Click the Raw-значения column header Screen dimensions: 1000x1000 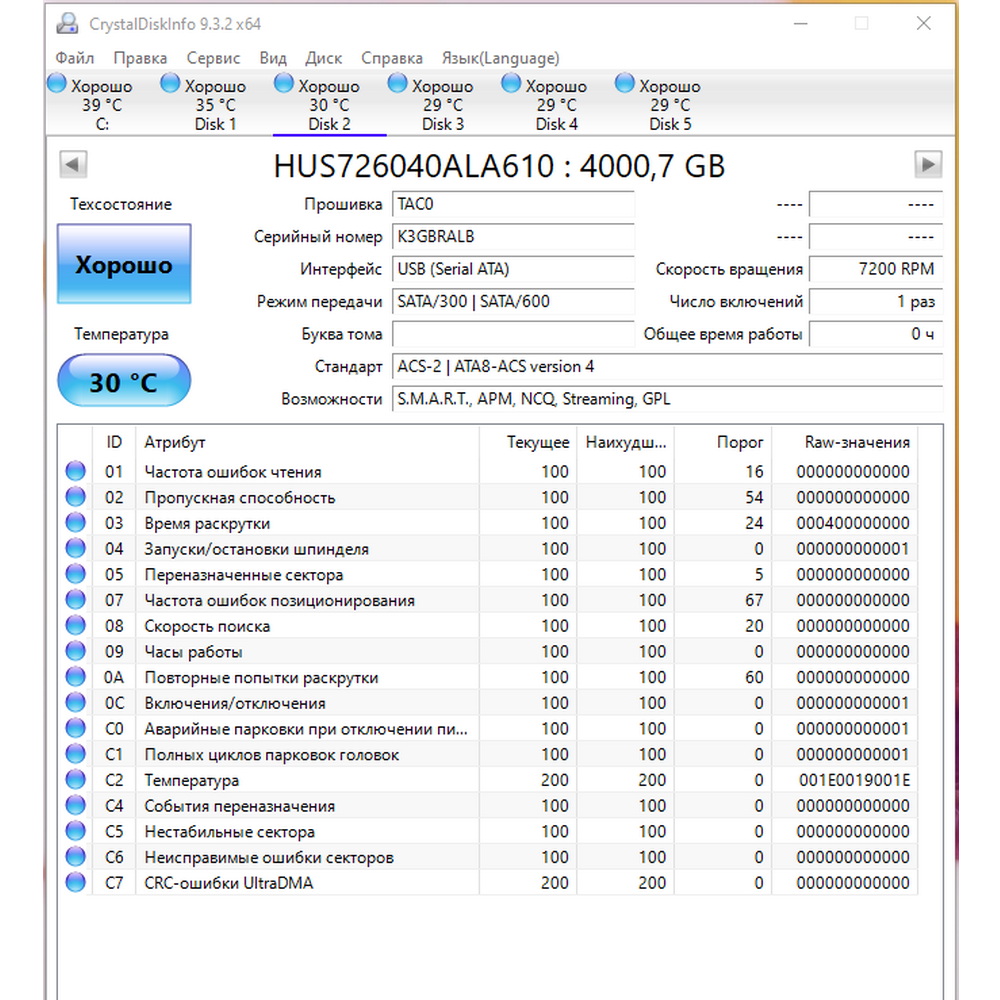click(x=845, y=442)
